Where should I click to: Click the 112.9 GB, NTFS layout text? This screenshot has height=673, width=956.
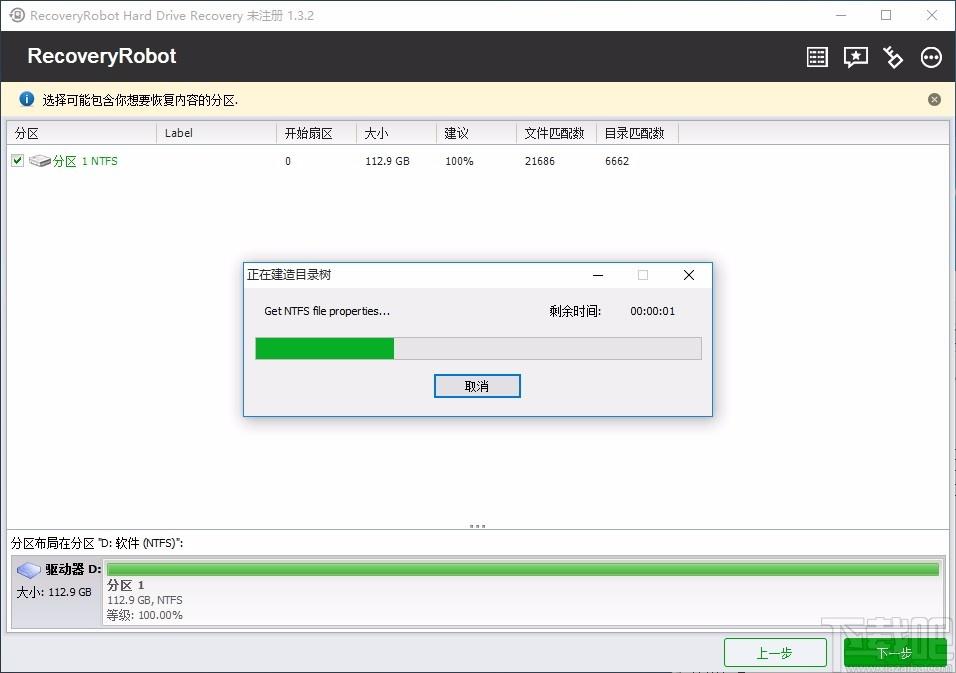tap(144, 600)
